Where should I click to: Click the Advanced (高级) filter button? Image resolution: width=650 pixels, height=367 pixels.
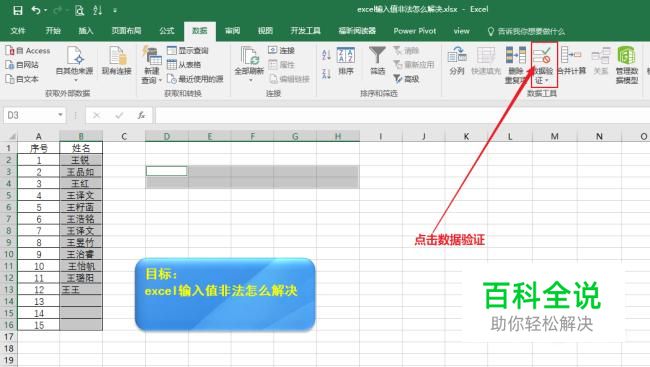pyautogui.click(x=407, y=78)
